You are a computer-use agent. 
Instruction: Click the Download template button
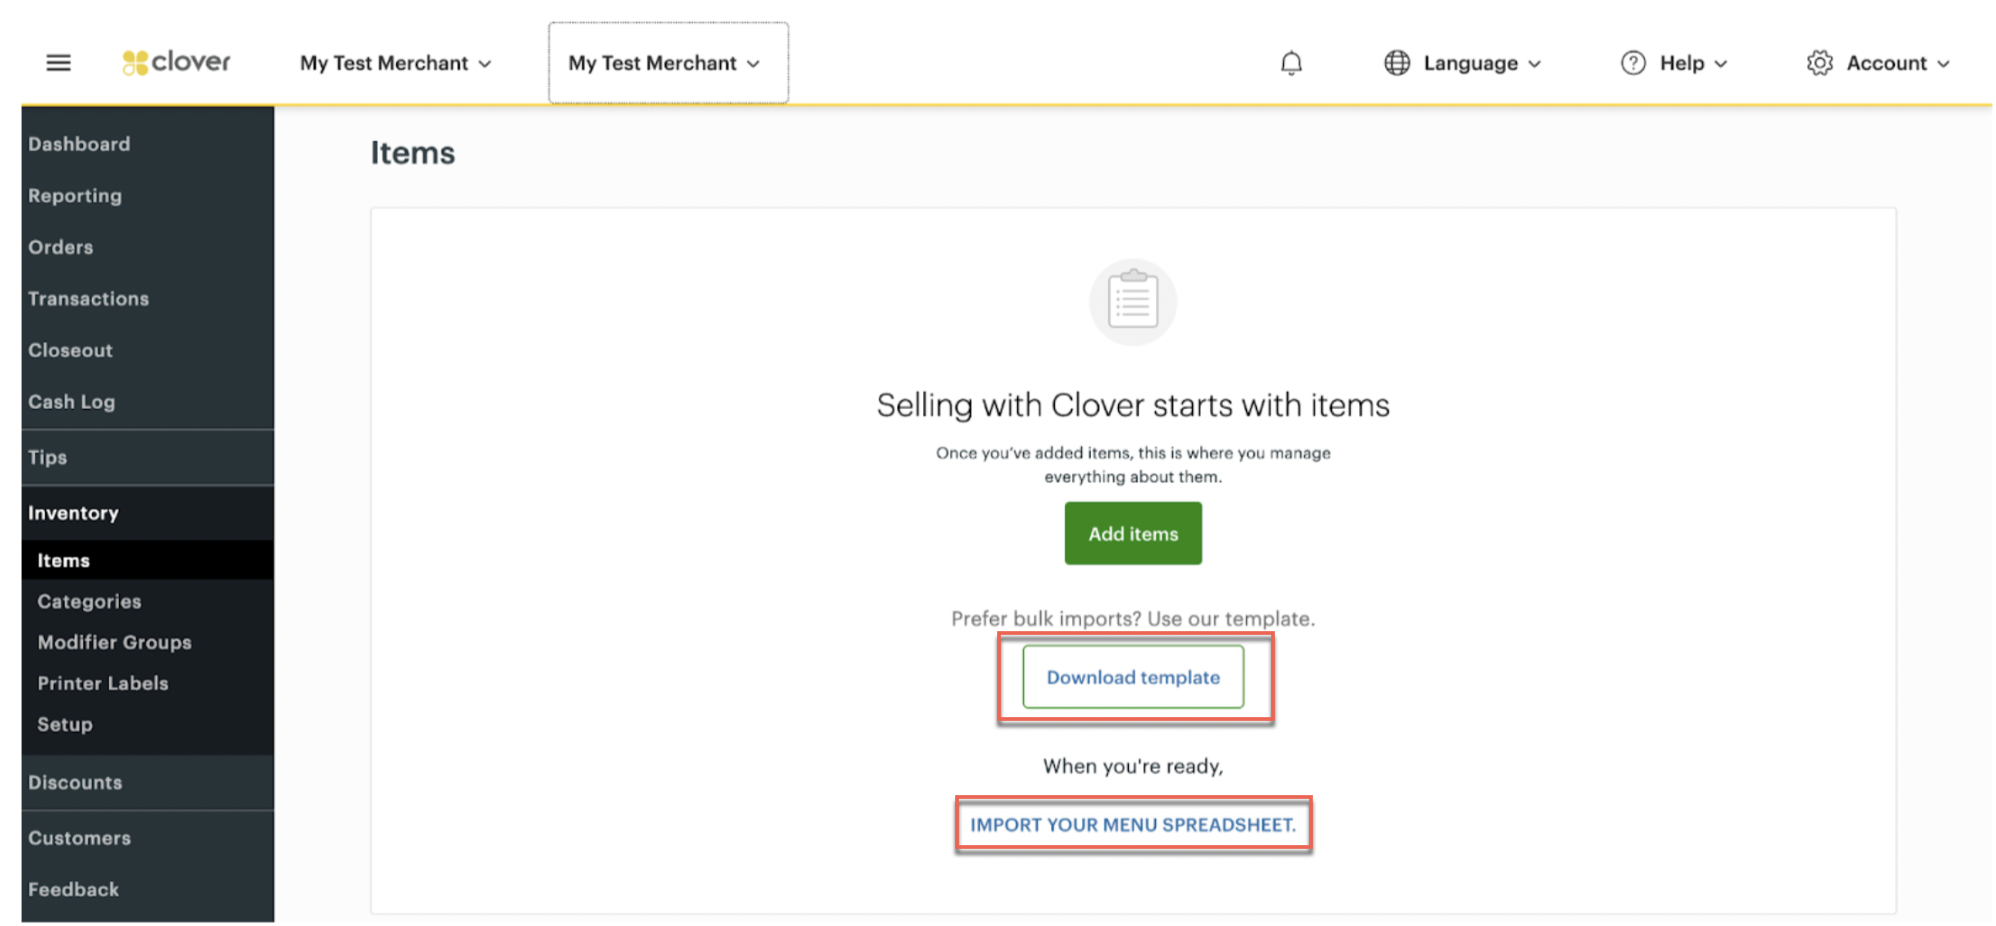[1133, 677]
